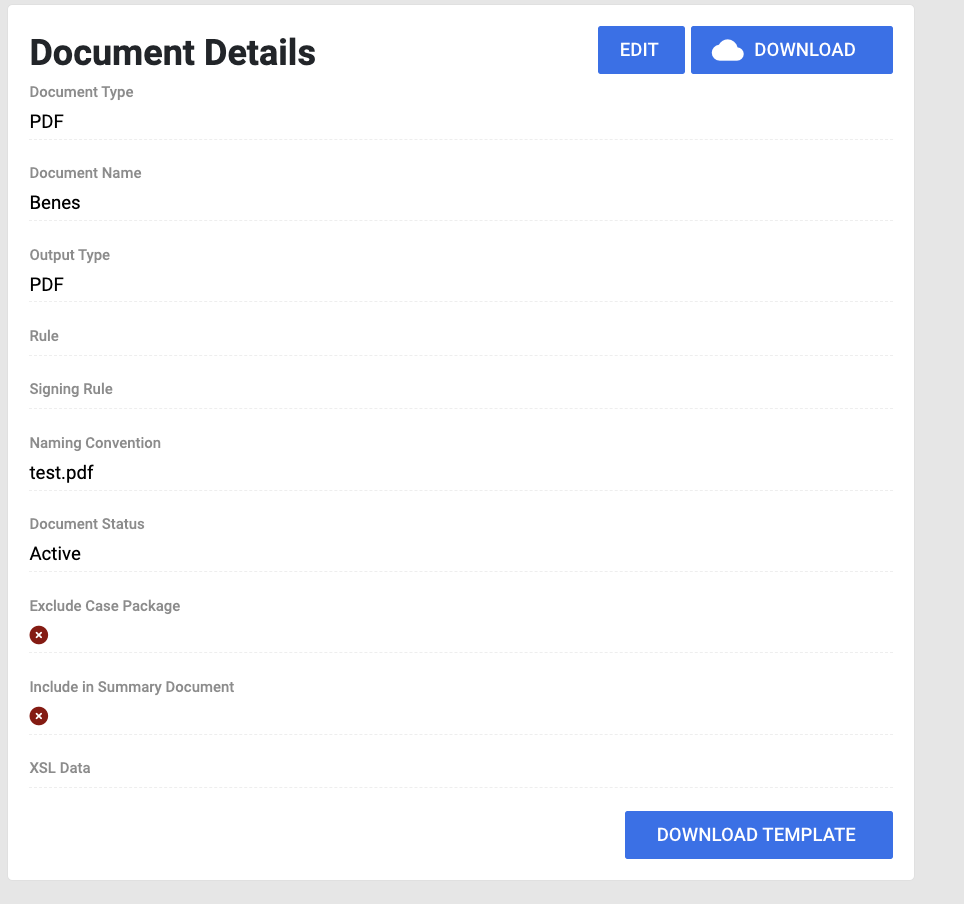Click the cloud icon on Download button
964x904 pixels.
[x=727, y=49]
